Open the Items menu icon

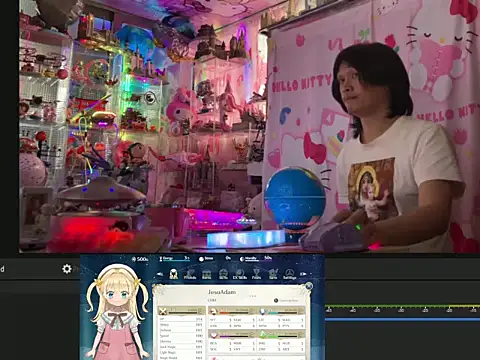[207, 274]
